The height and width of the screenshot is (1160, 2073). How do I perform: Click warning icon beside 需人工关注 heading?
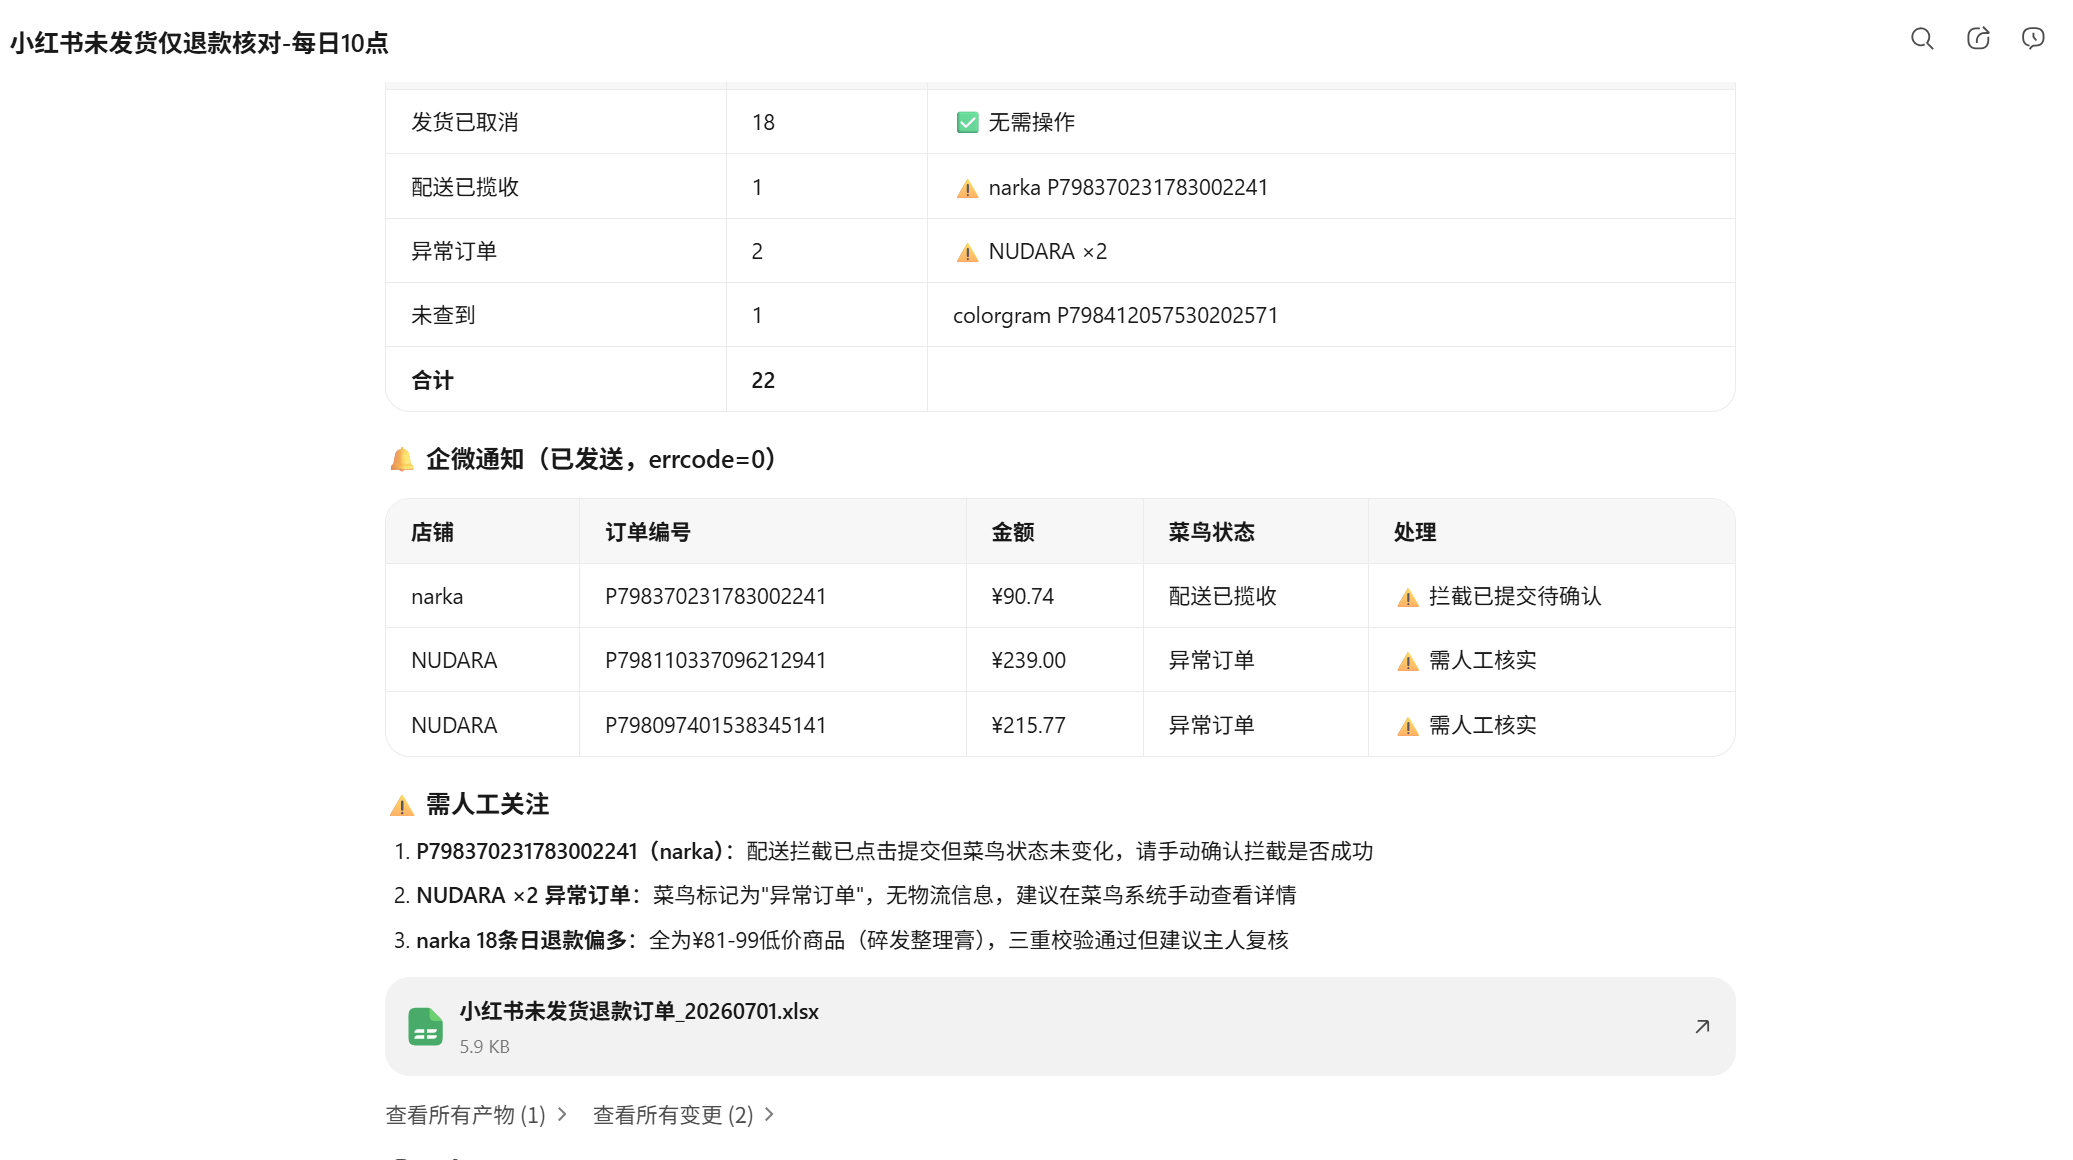tap(402, 805)
